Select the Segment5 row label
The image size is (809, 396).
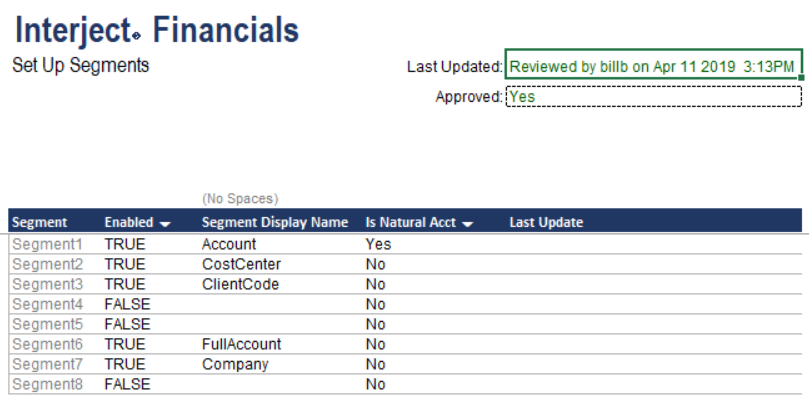47,324
